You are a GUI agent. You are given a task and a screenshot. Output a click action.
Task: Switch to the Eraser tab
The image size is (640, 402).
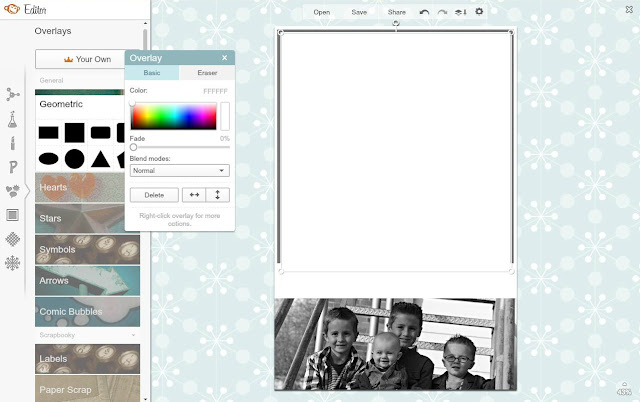click(207, 73)
